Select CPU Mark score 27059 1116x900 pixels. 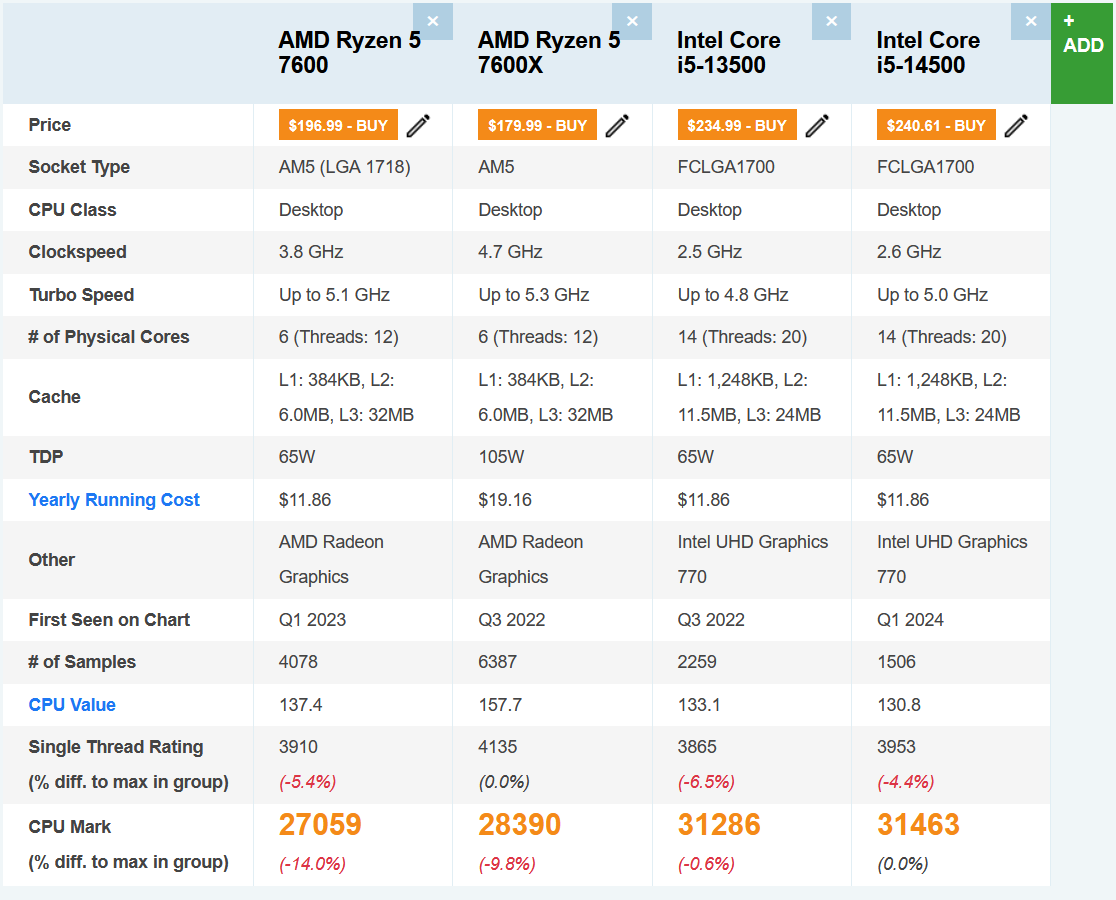click(320, 825)
